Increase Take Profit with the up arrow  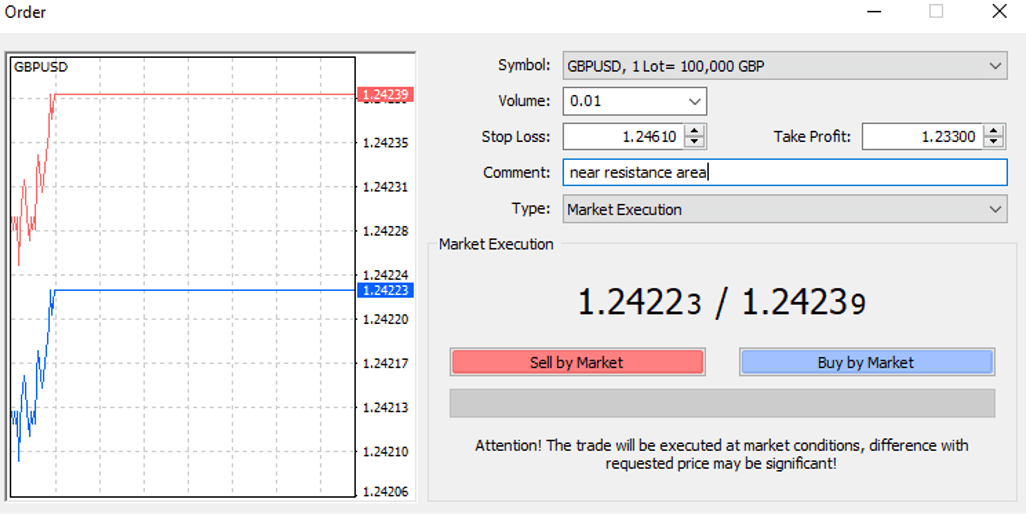pyautogui.click(x=994, y=130)
